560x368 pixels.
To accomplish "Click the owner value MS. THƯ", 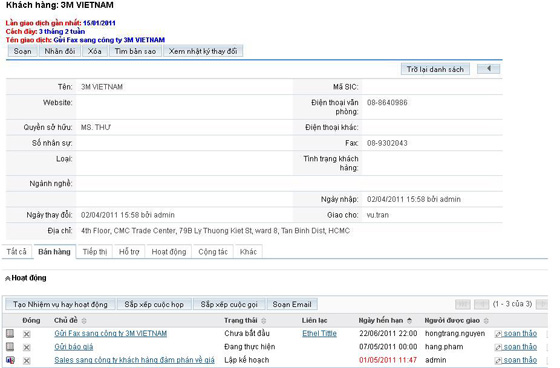I will (96, 127).
